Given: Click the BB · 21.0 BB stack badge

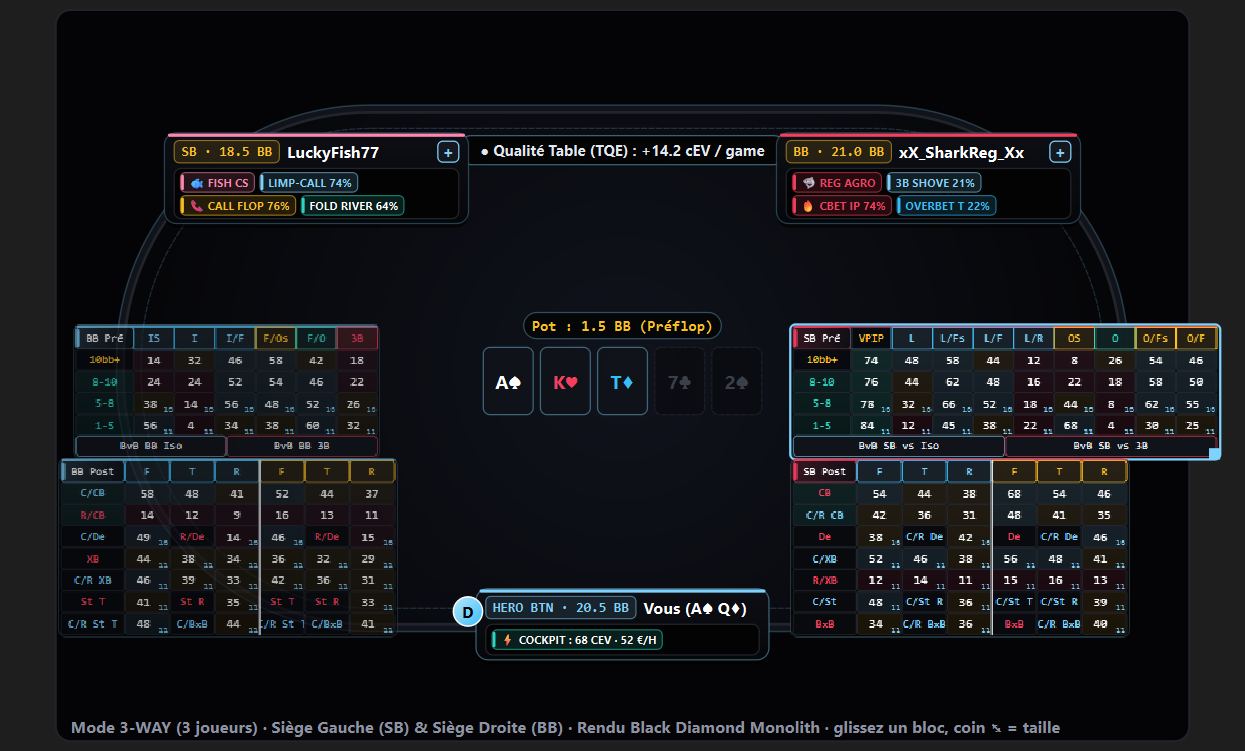Looking at the screenshot, I should click(x=839, y=152).
